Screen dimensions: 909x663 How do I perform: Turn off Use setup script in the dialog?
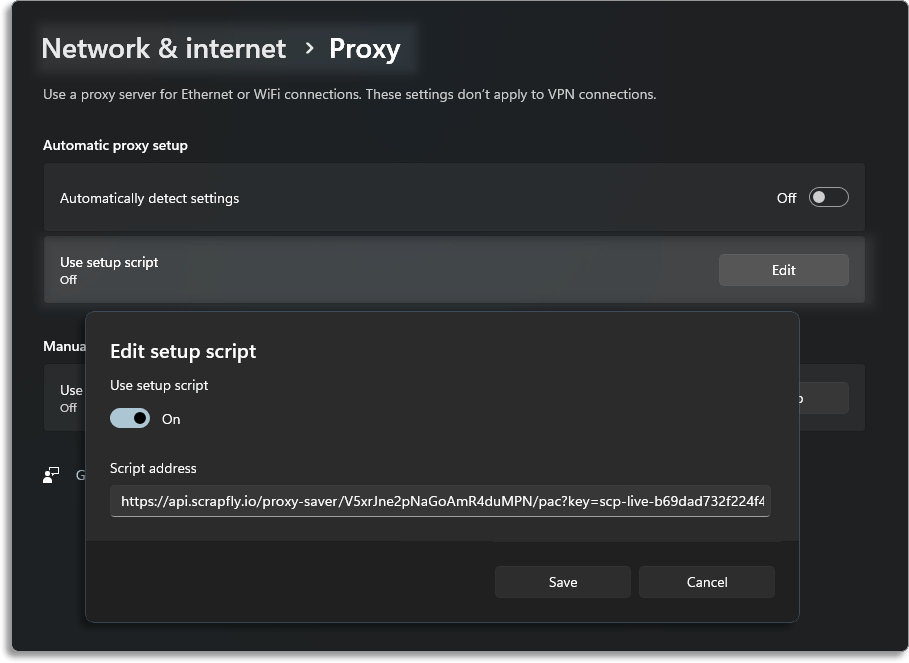(x=130, y=418)
